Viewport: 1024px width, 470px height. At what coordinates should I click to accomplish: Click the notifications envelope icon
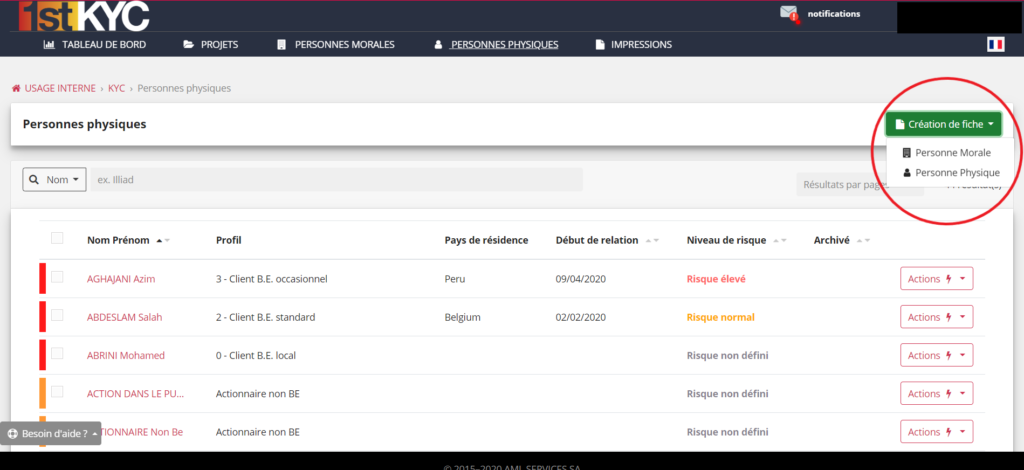click(790, 14)
